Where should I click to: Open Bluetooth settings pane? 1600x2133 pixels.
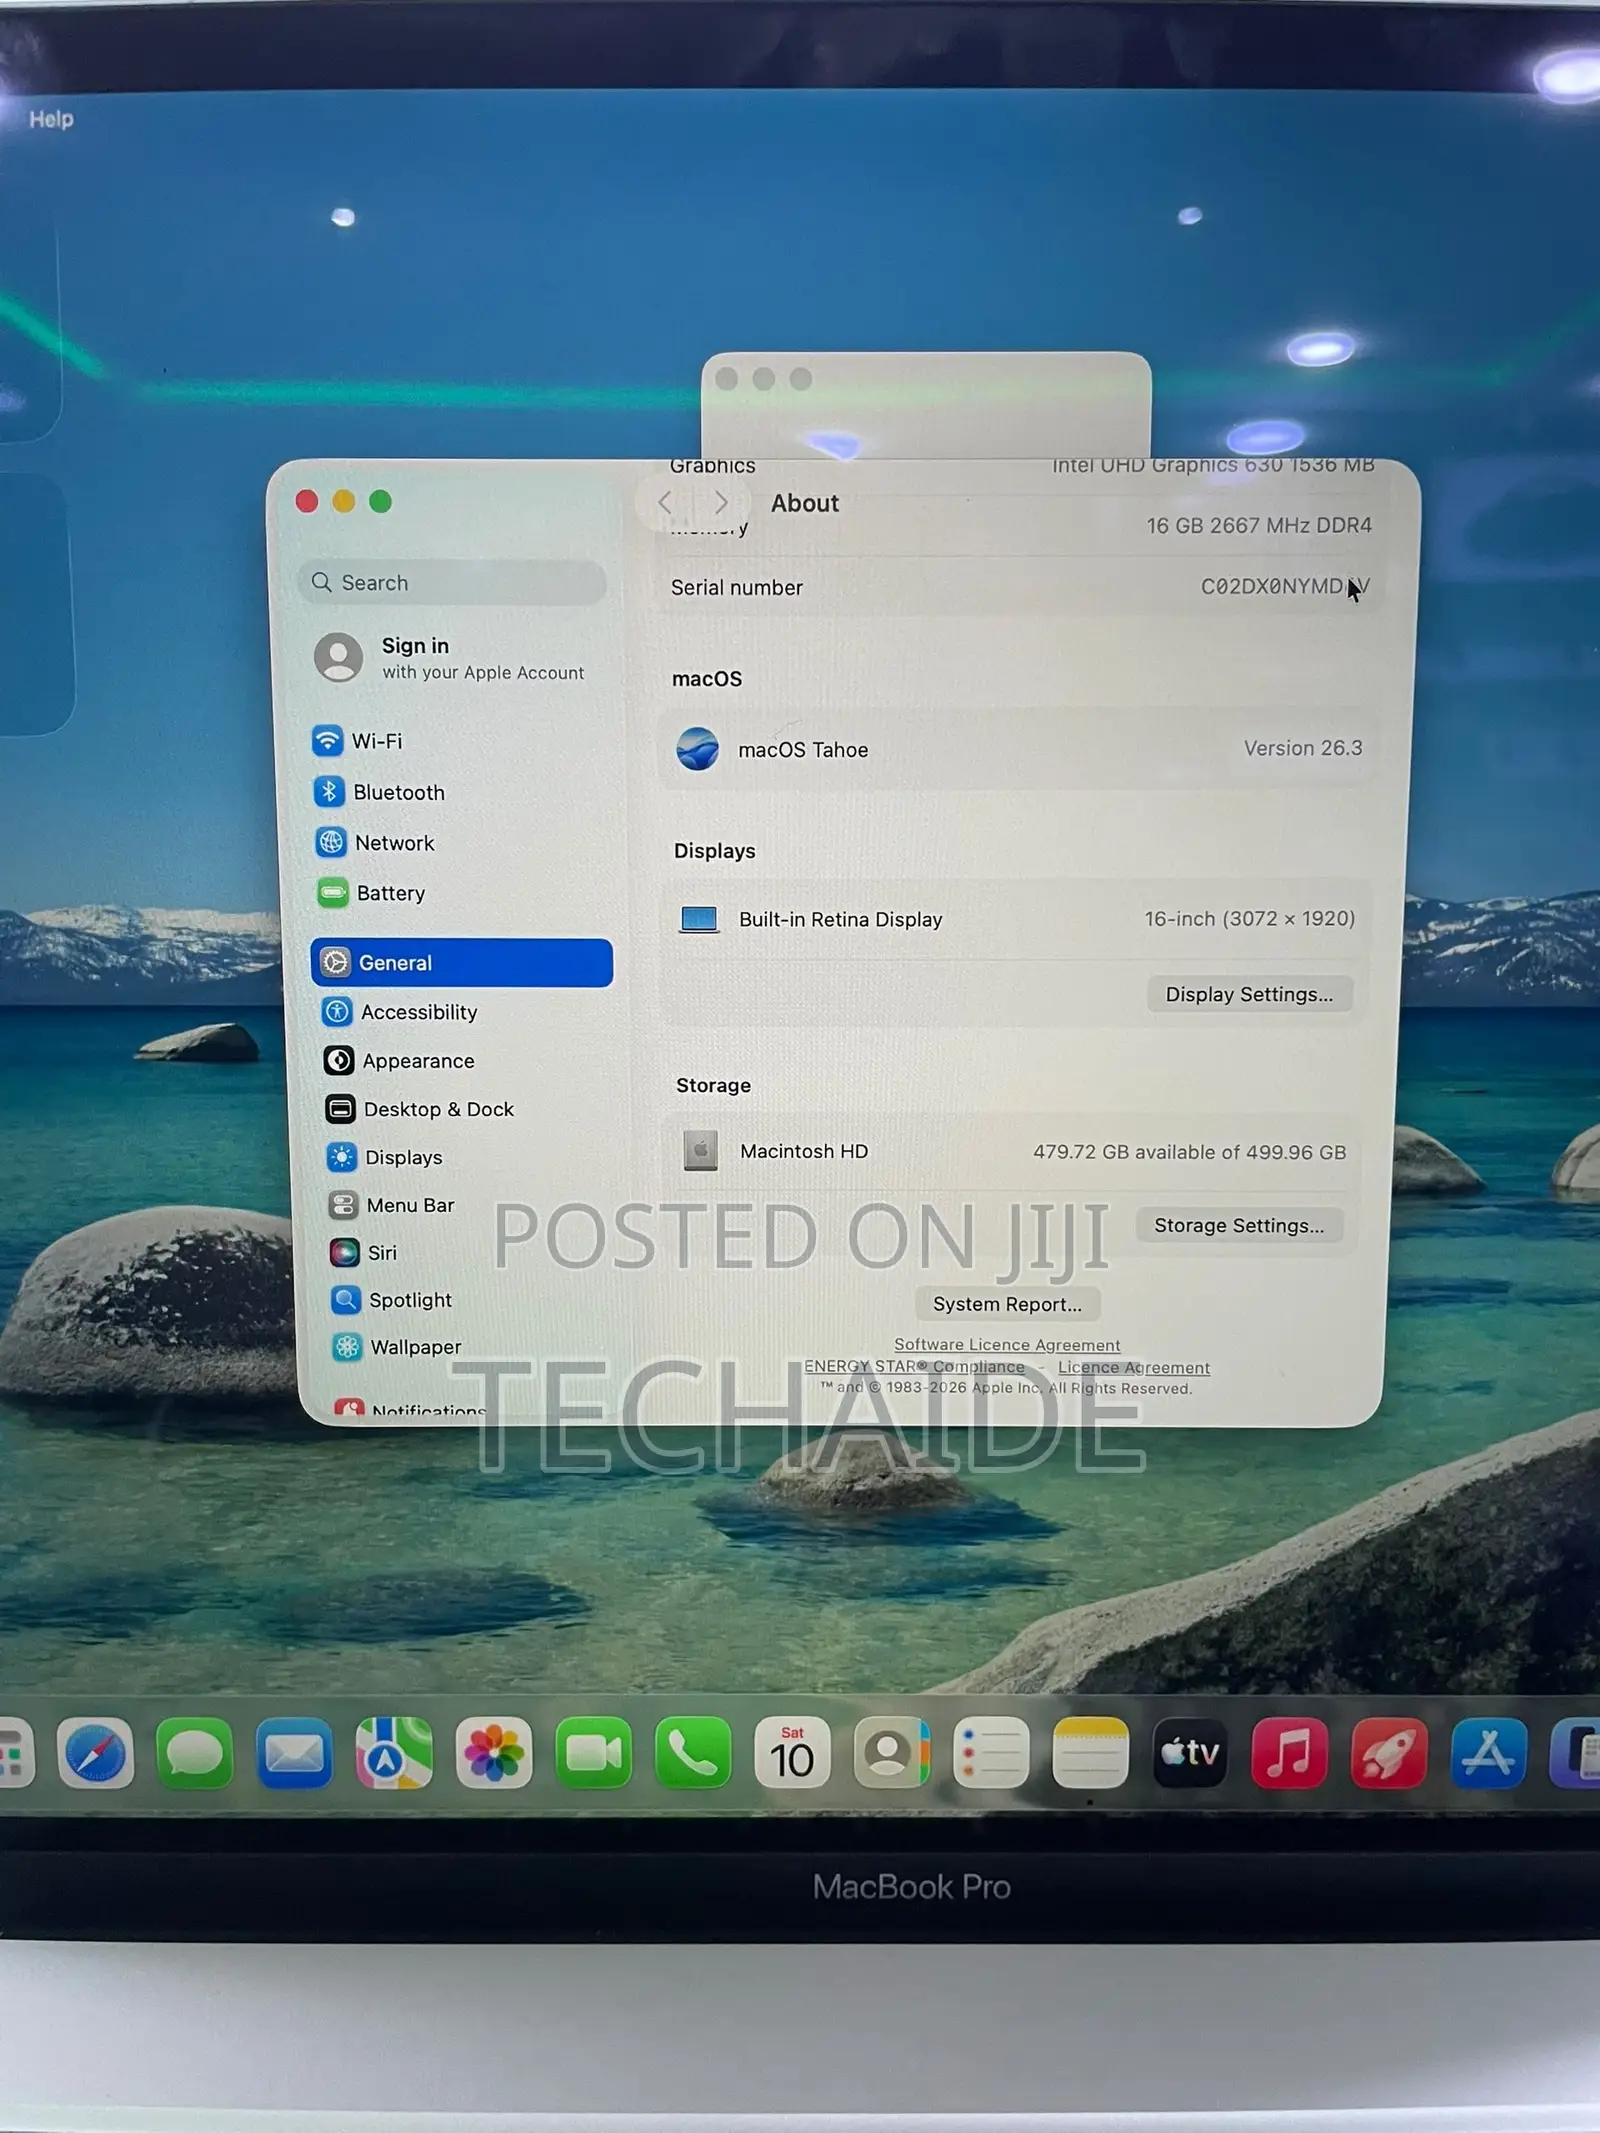379,792
